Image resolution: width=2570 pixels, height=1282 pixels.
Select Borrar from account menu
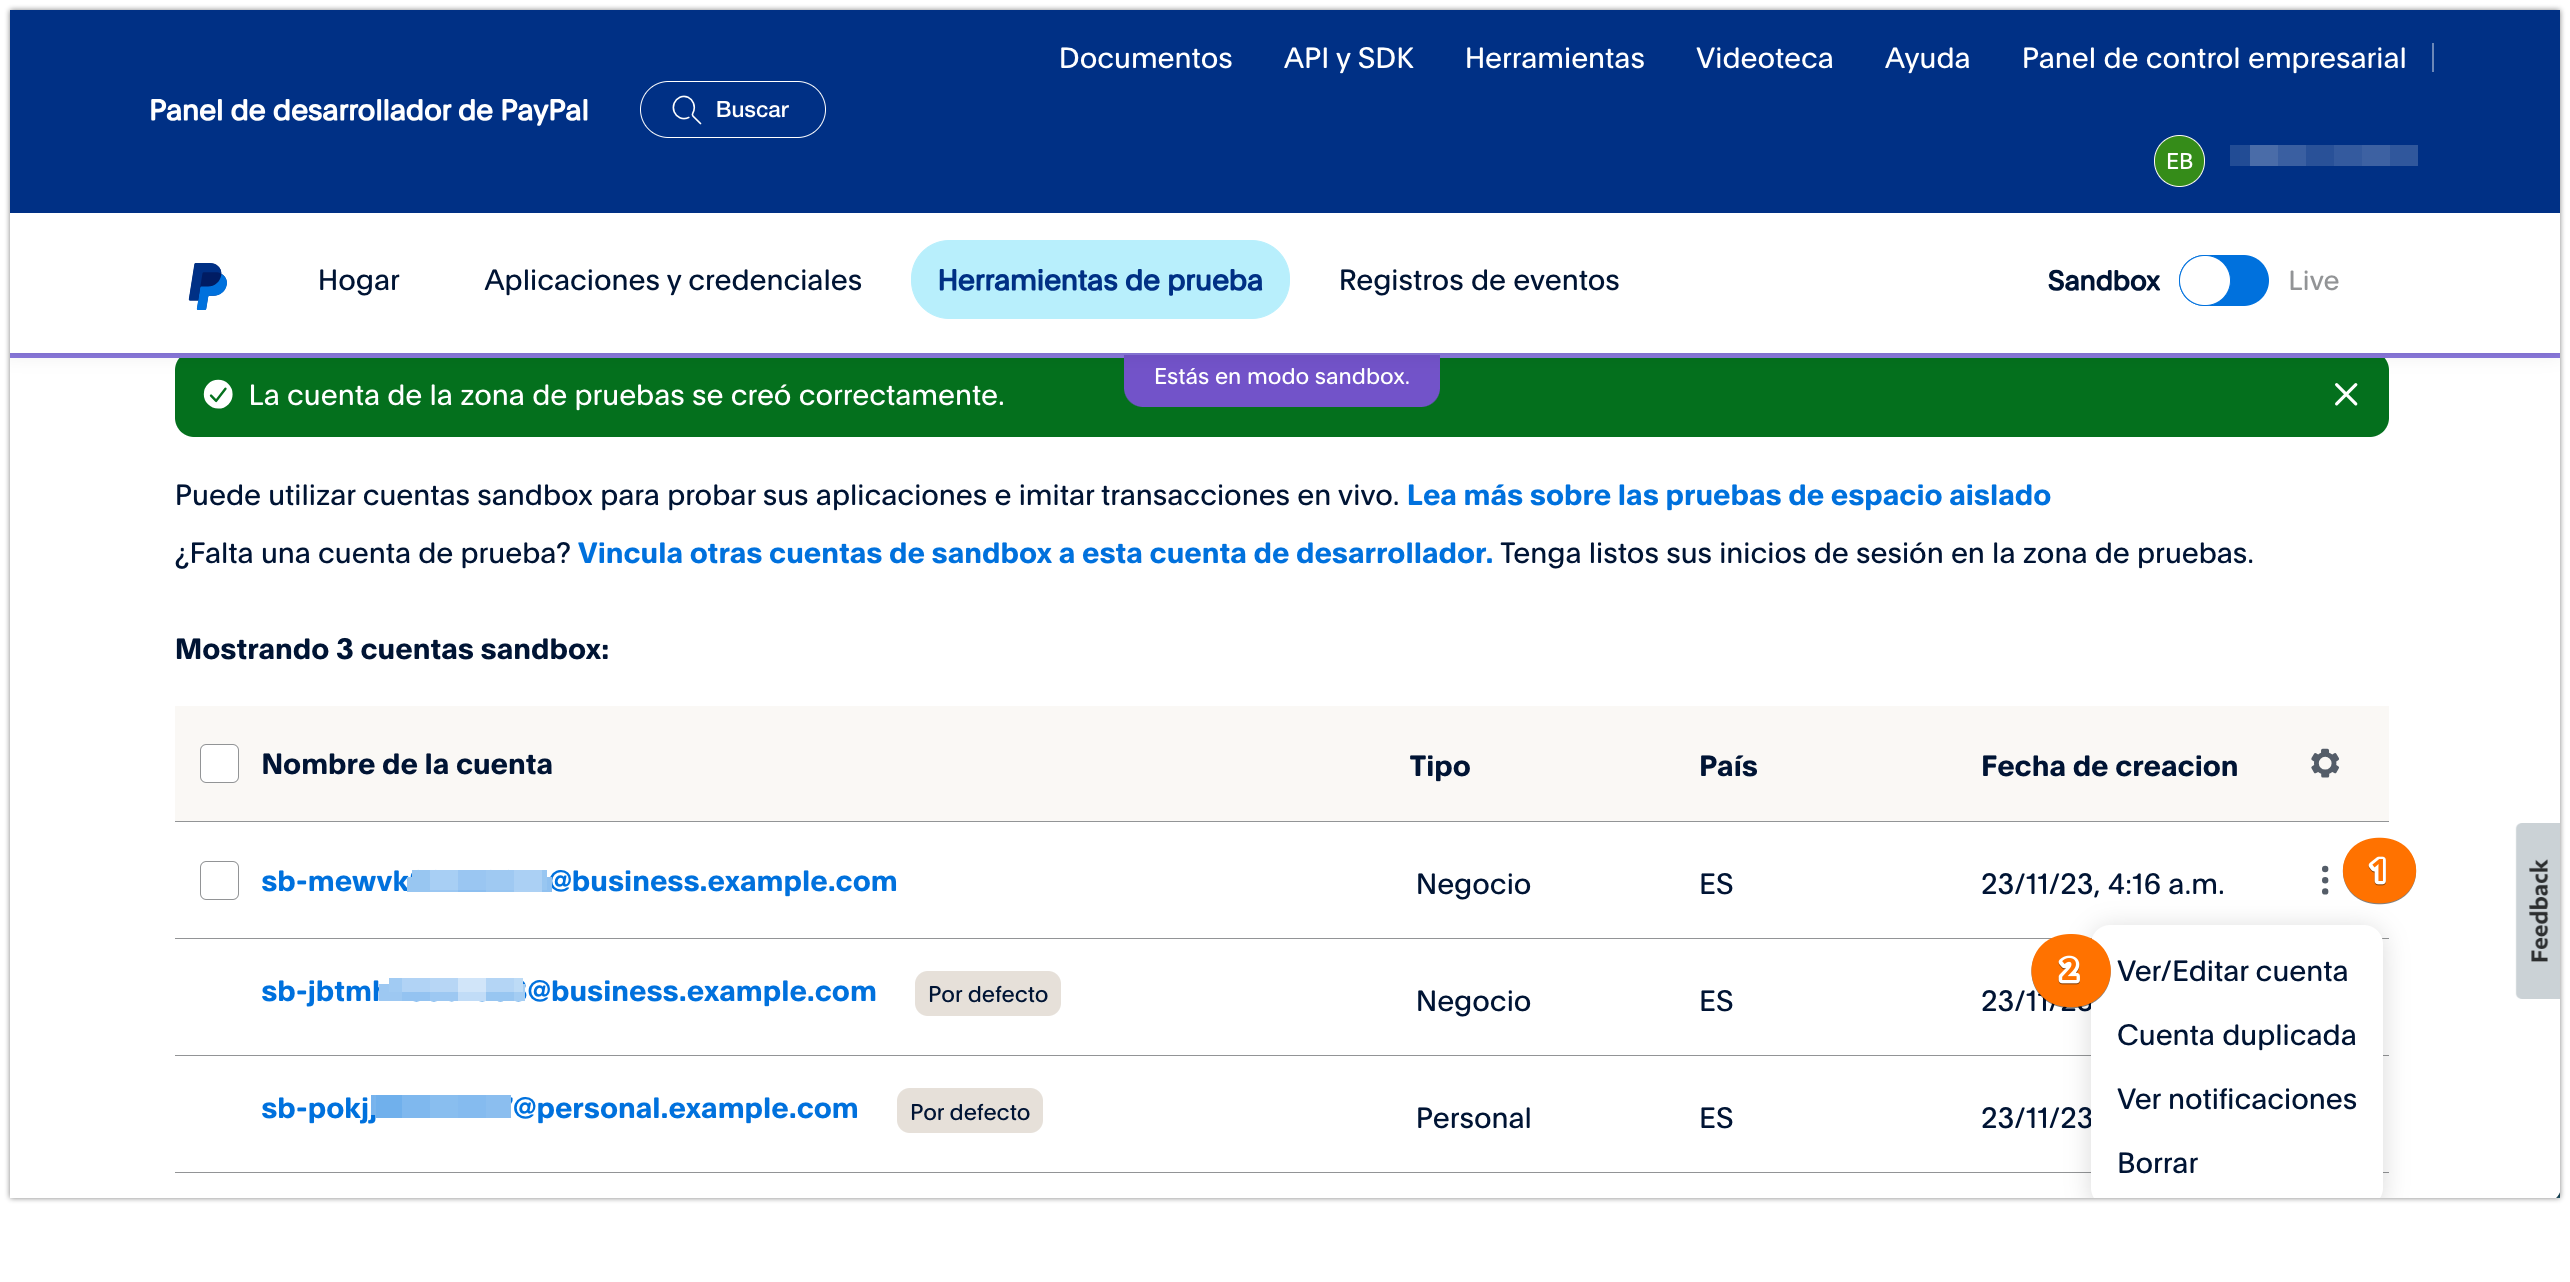coord(2157,1163)
